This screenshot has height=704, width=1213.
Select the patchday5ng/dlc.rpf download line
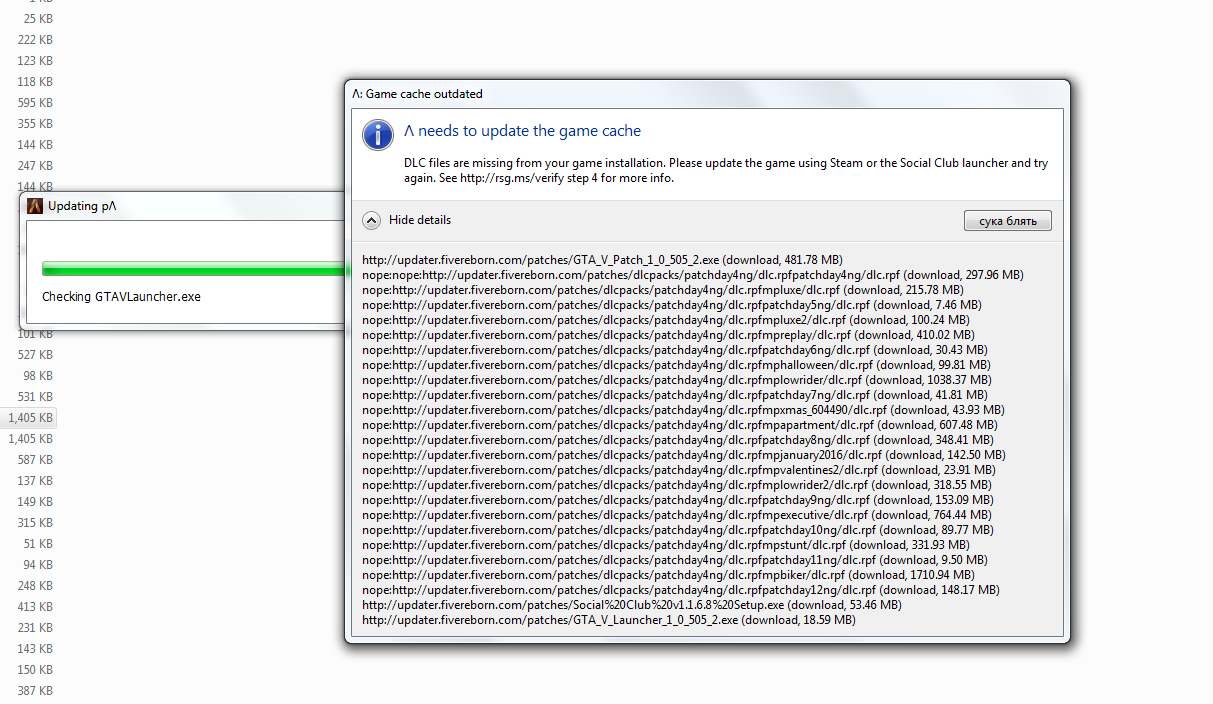coord(672,305)
